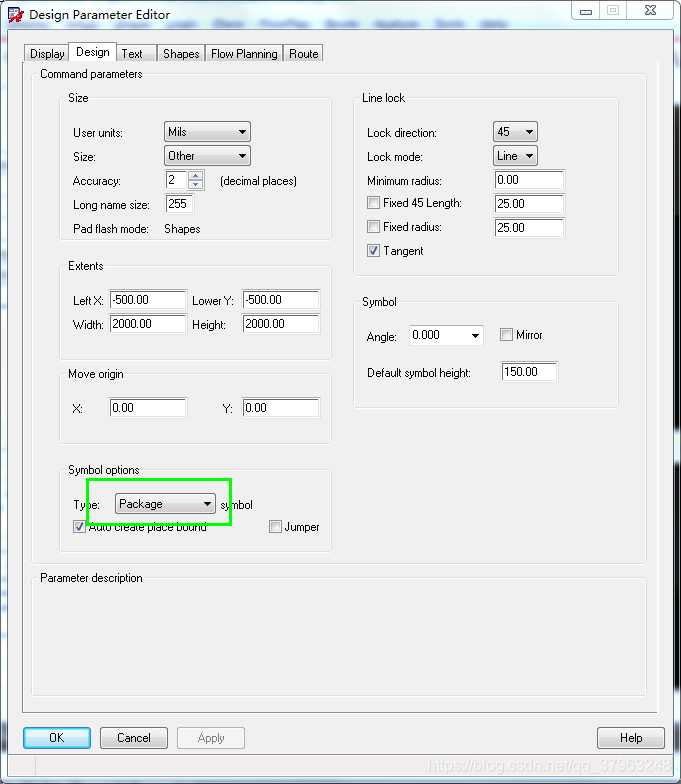The image size is (681, 784).
Task: Uncheck the Tangent checkbox
Action: click(x=373, y=250)
